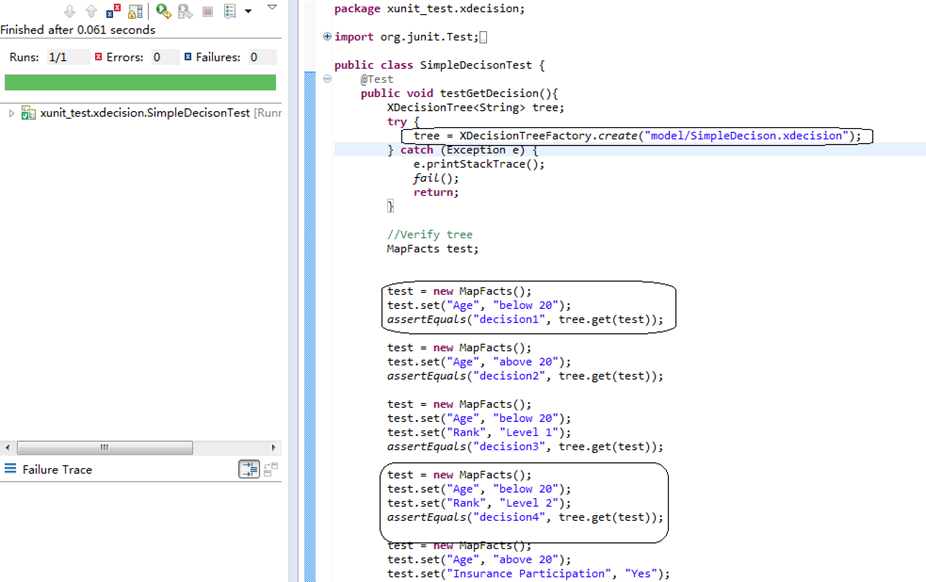
Task: Click the Next Failed Test arrow
Action: [70, 11]
